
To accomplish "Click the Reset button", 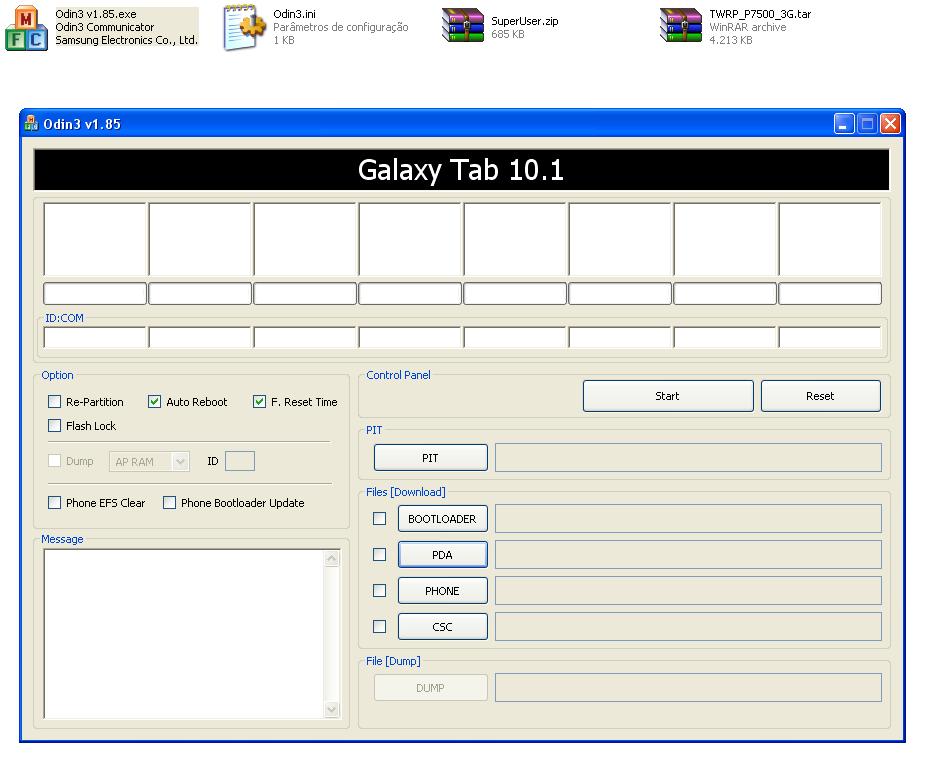I will 821,396.
